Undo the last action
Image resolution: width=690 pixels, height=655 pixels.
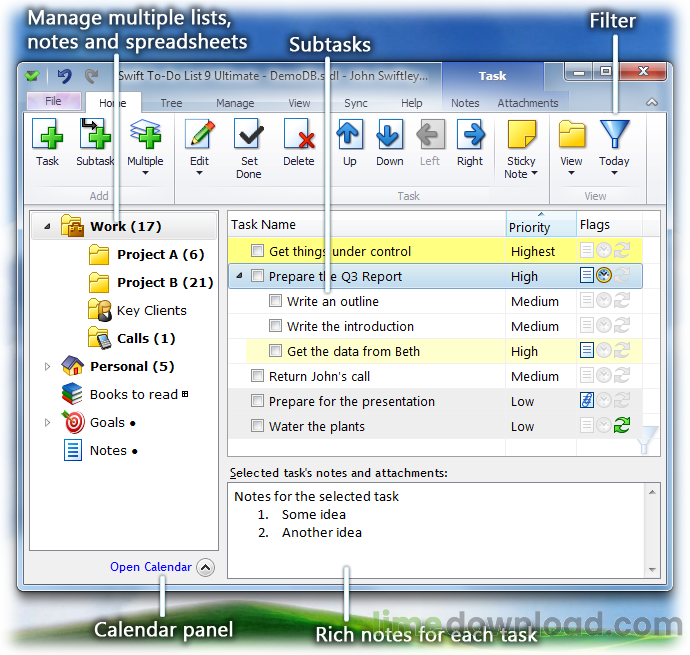pos(65,76)
